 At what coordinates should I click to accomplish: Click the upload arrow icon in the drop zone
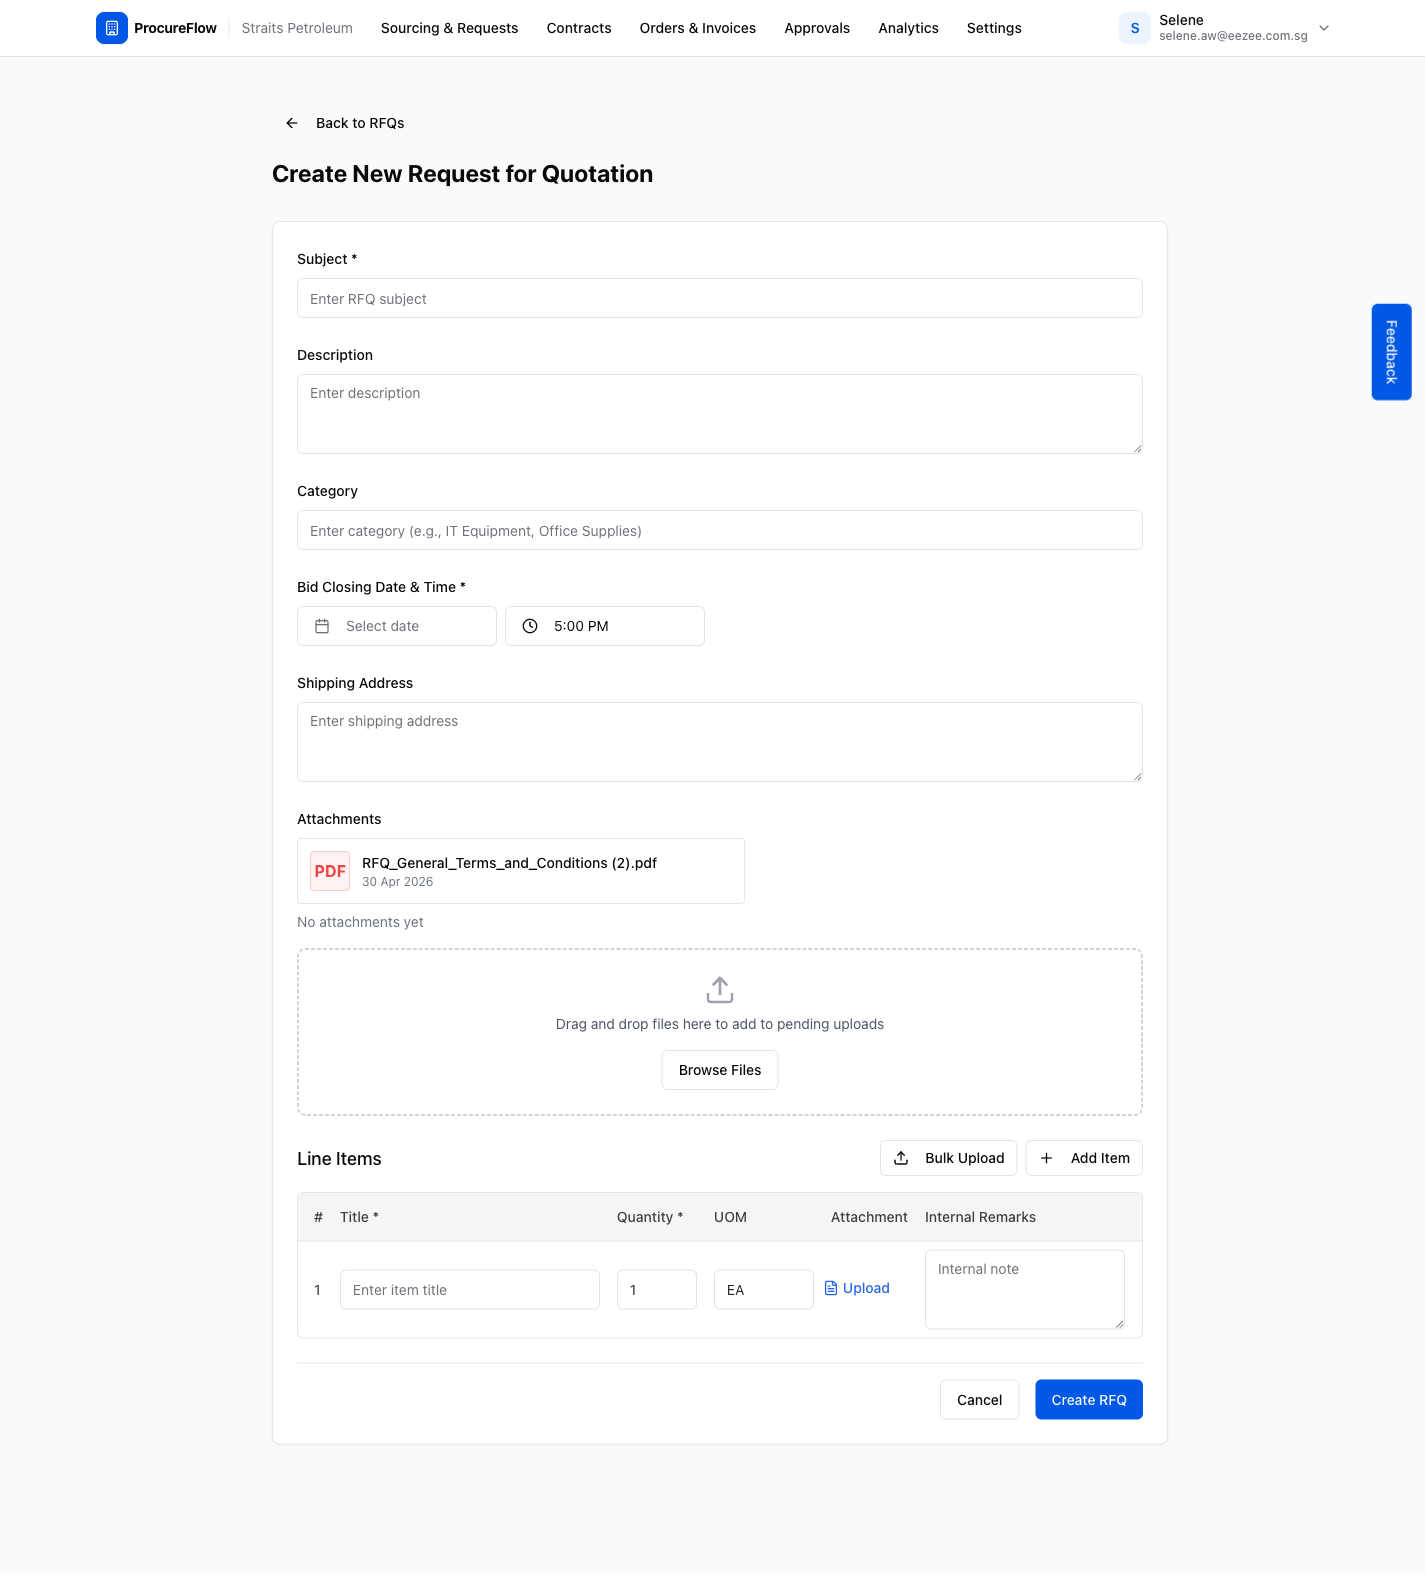720,990
